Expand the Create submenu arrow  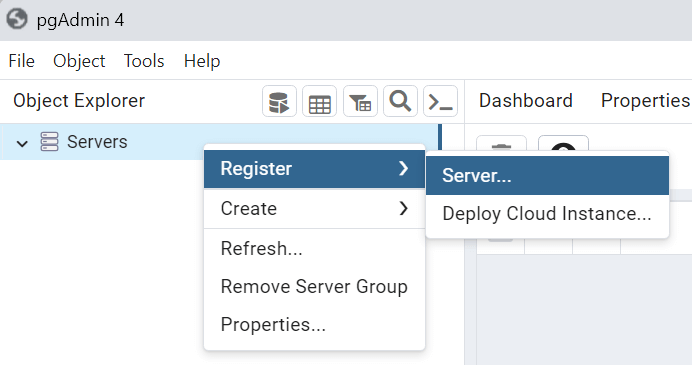coord(403,208)
